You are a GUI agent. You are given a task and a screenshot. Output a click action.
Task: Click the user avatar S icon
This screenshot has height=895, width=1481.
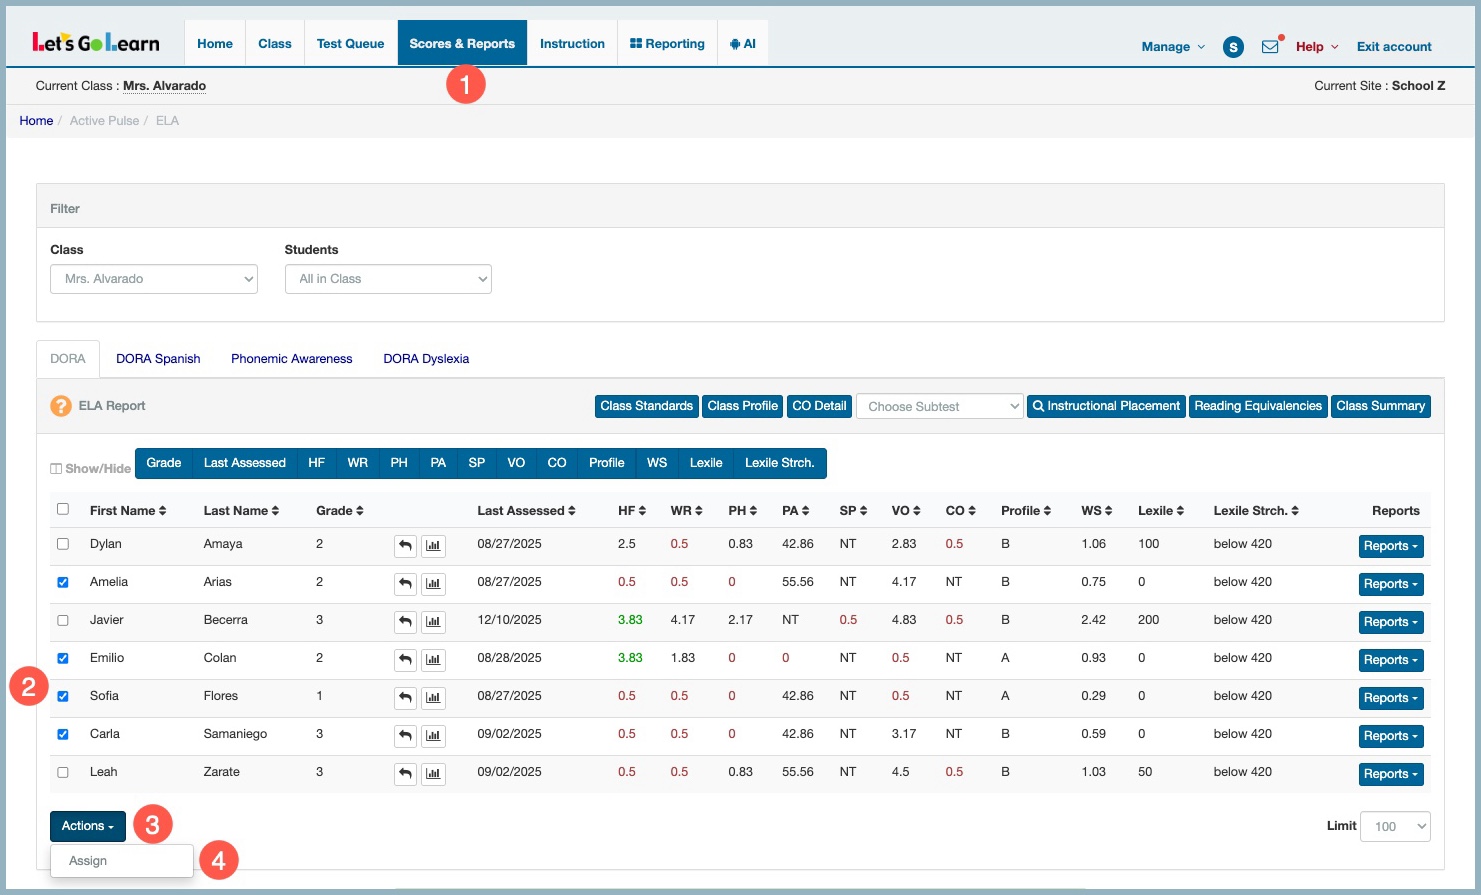point(1233,47)
